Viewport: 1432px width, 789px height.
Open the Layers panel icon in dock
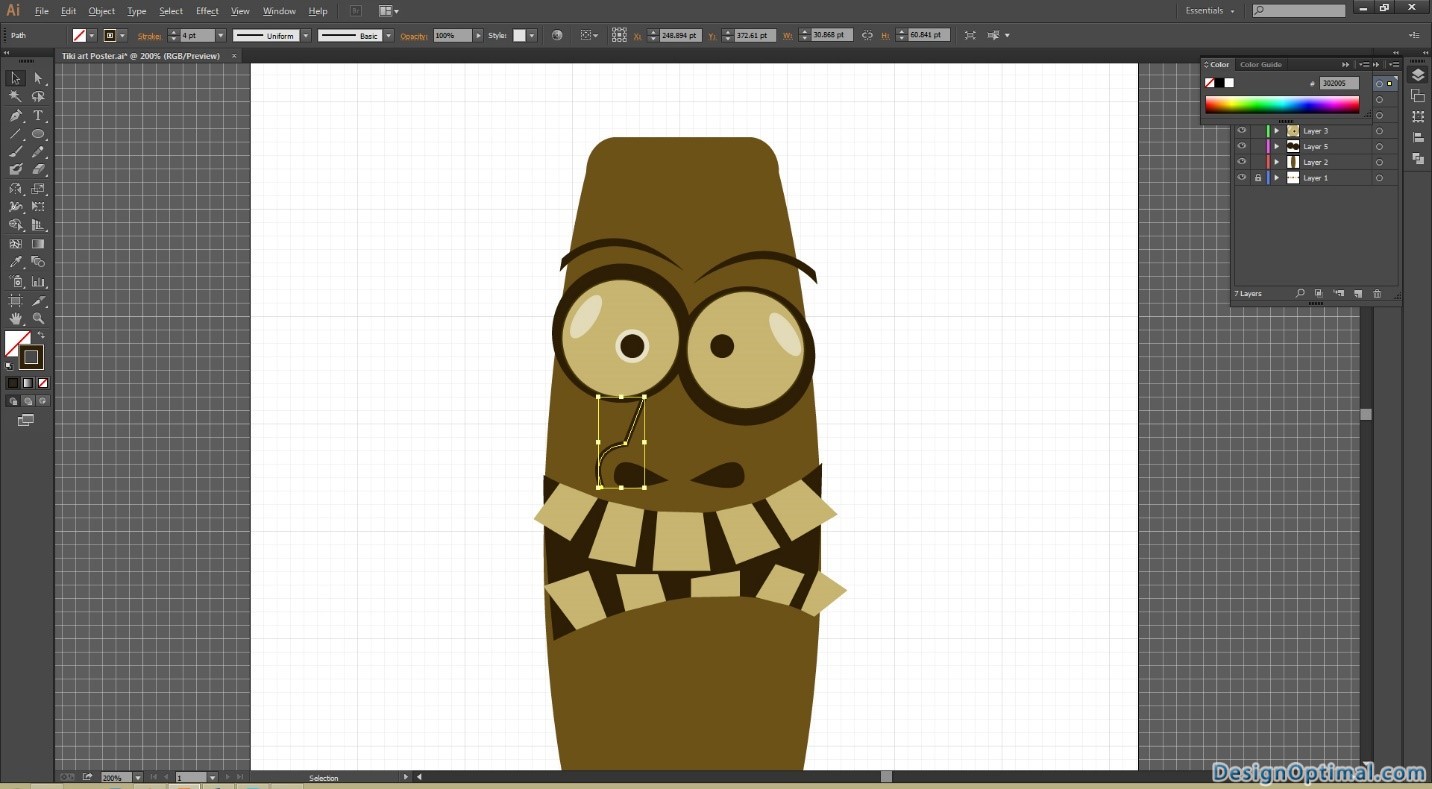[x=1418, y=76]
